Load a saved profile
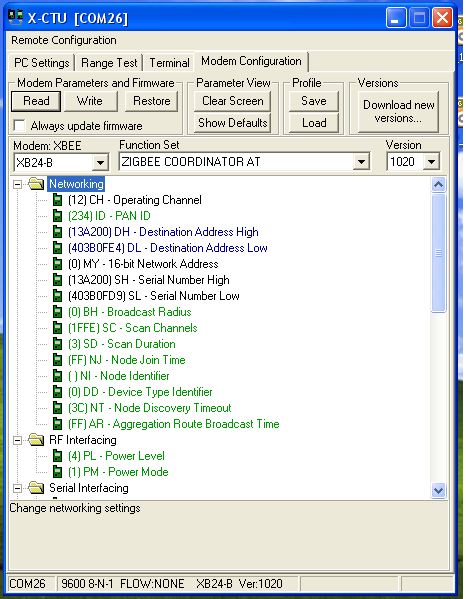 click(314, 123)
